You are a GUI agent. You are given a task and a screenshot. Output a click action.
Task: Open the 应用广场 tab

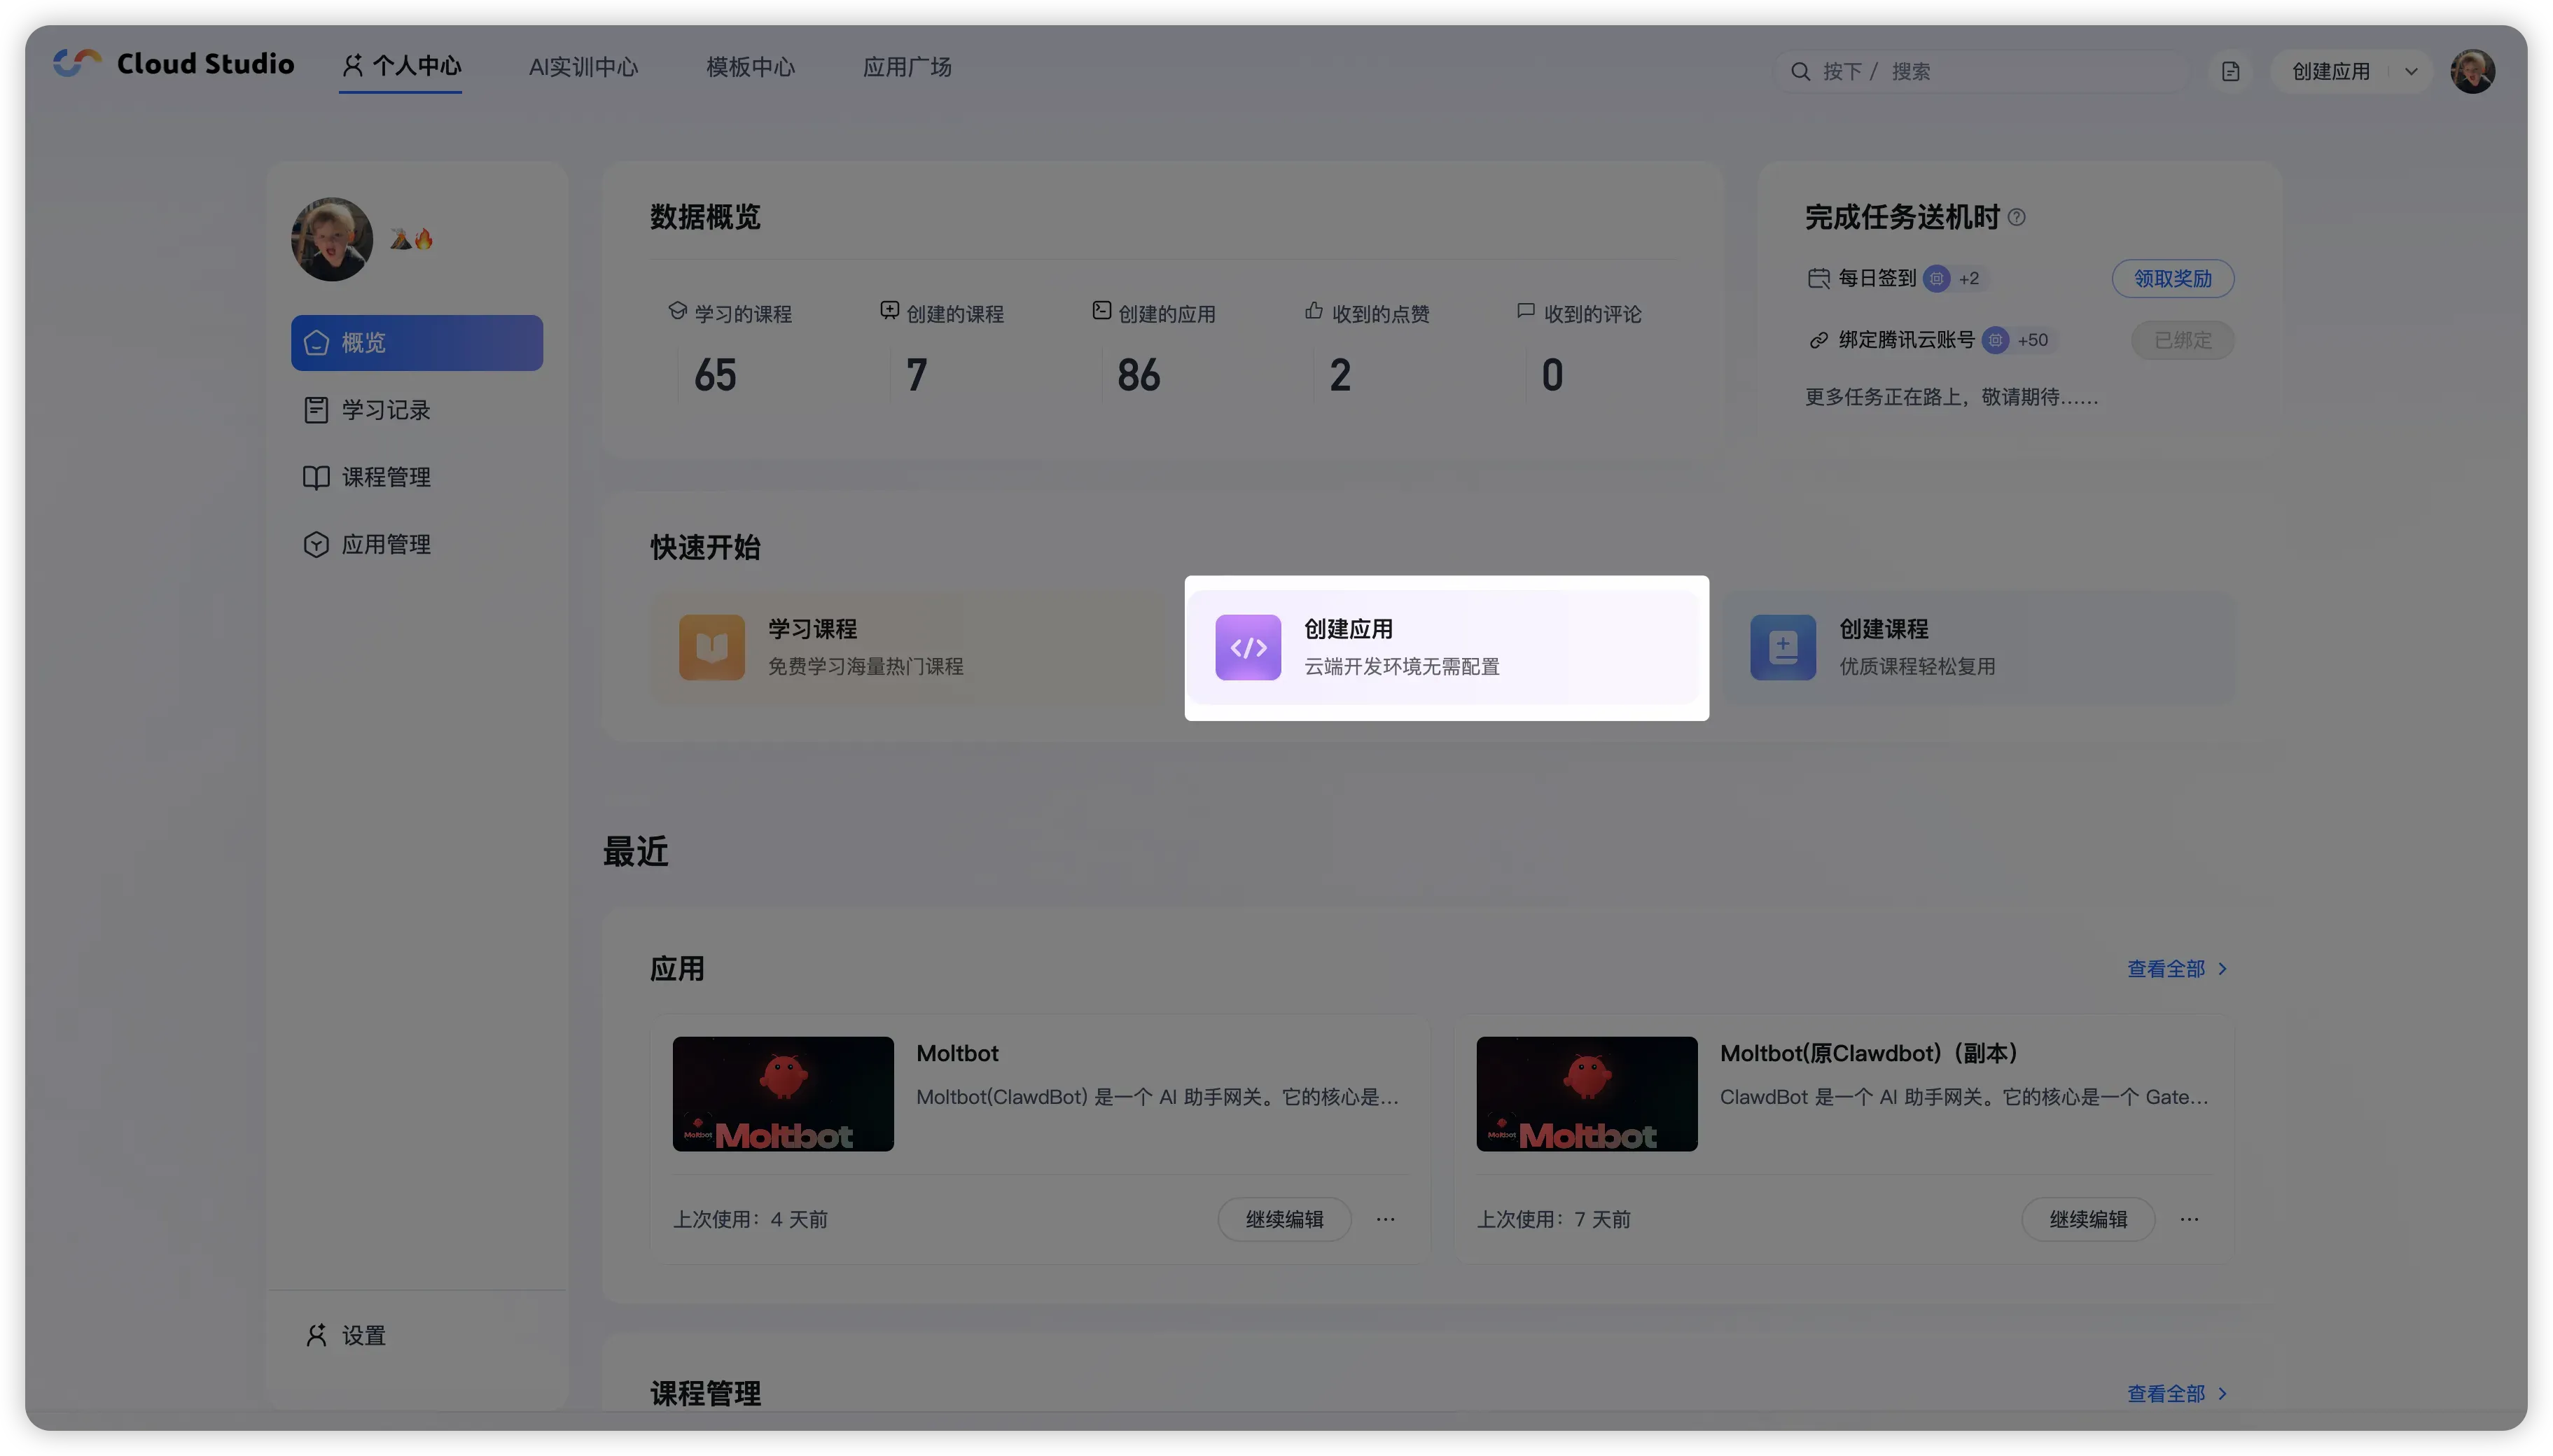[x=907, y=67]
